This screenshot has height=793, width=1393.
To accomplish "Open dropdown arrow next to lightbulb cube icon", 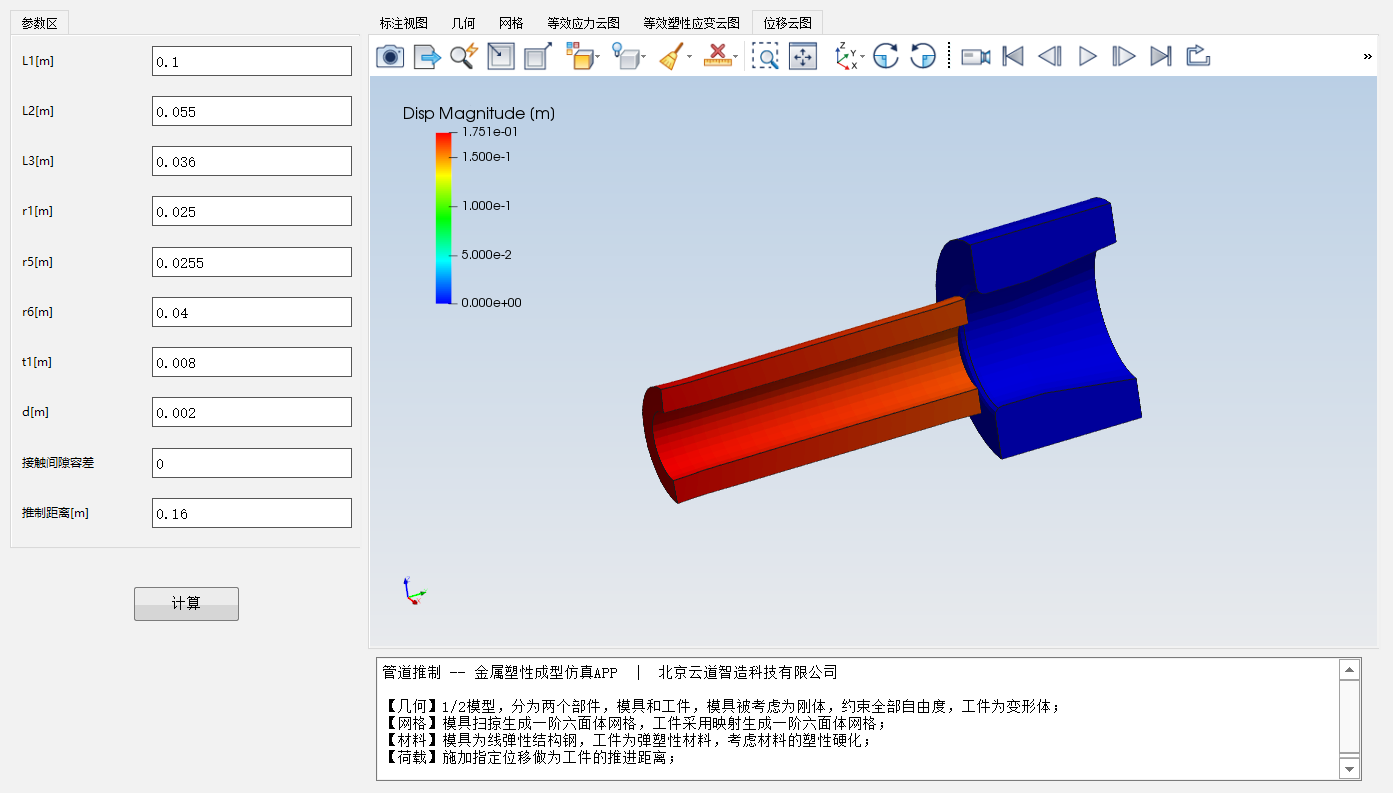I will click(644, 57).
